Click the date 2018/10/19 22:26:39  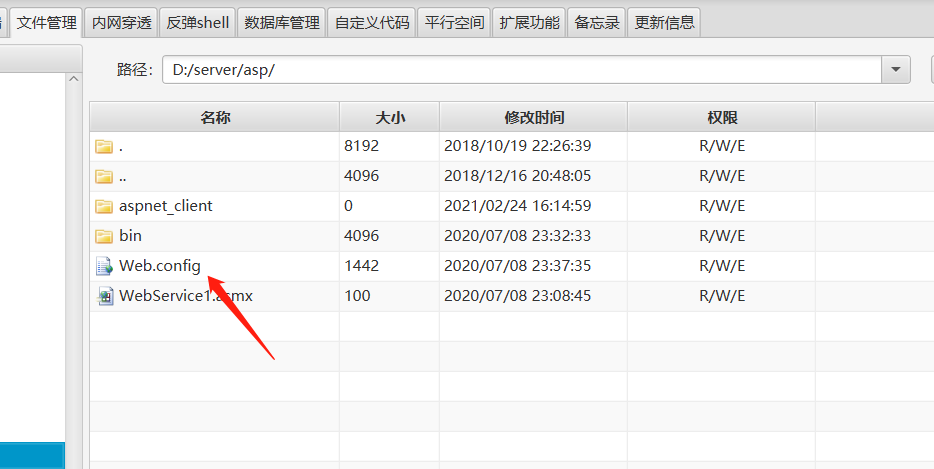tap(518, 146)
